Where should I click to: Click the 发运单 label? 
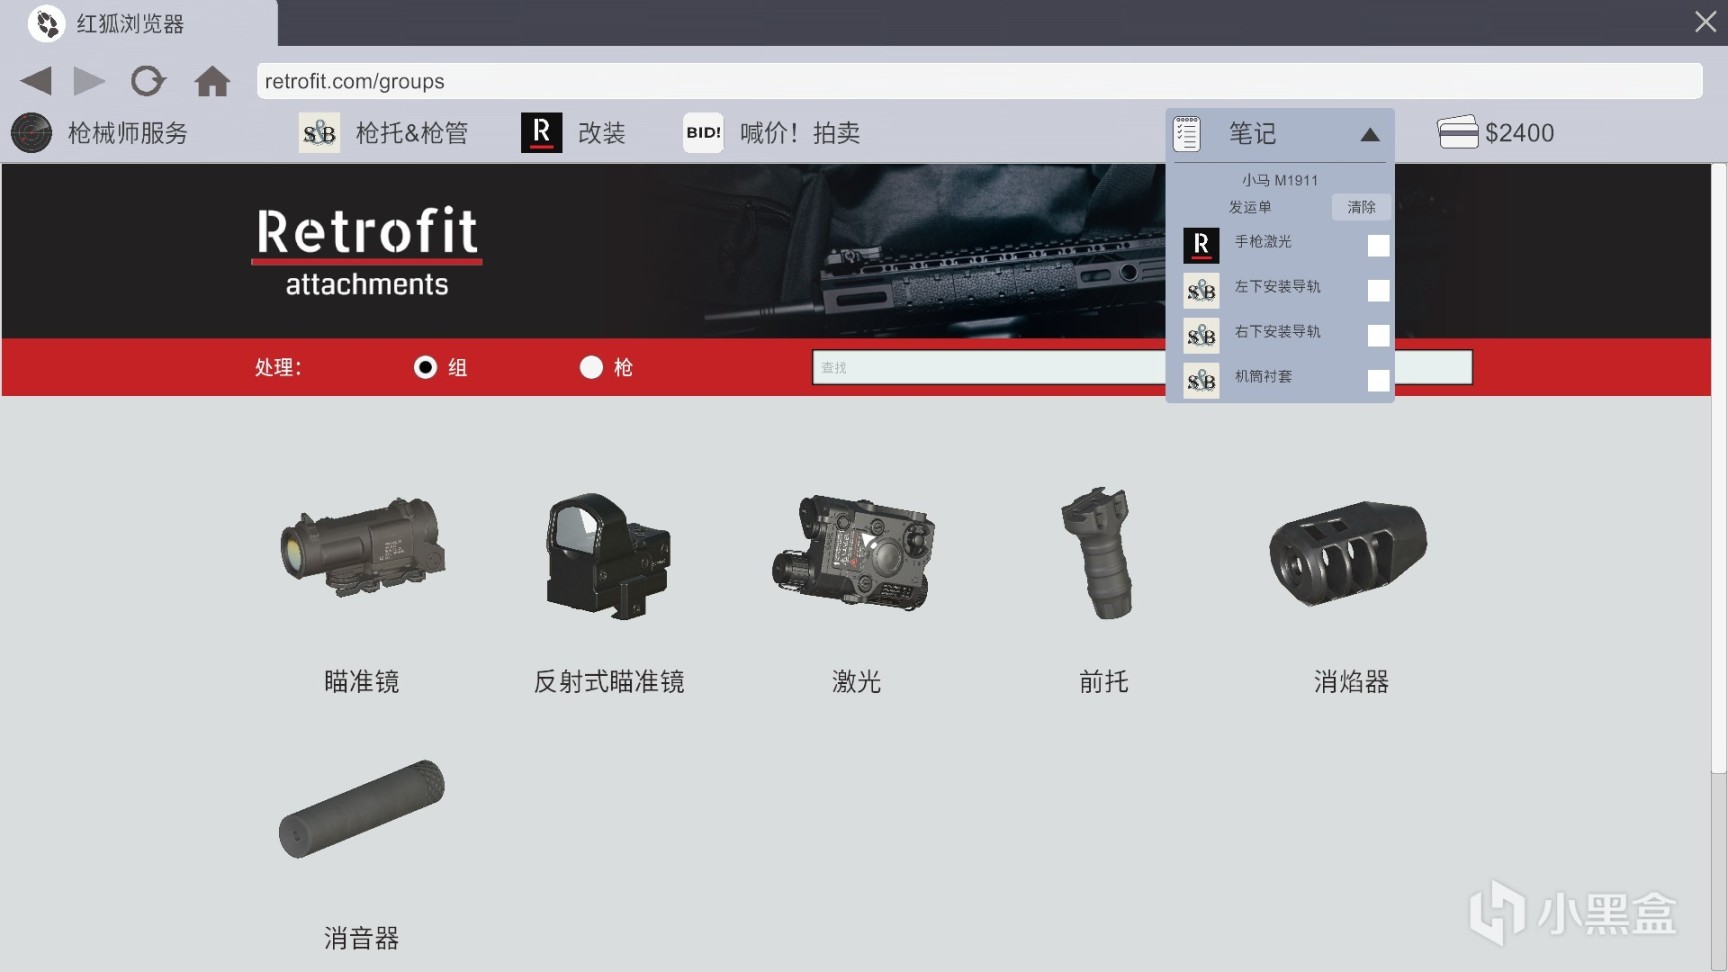(x=1250, y=207)
